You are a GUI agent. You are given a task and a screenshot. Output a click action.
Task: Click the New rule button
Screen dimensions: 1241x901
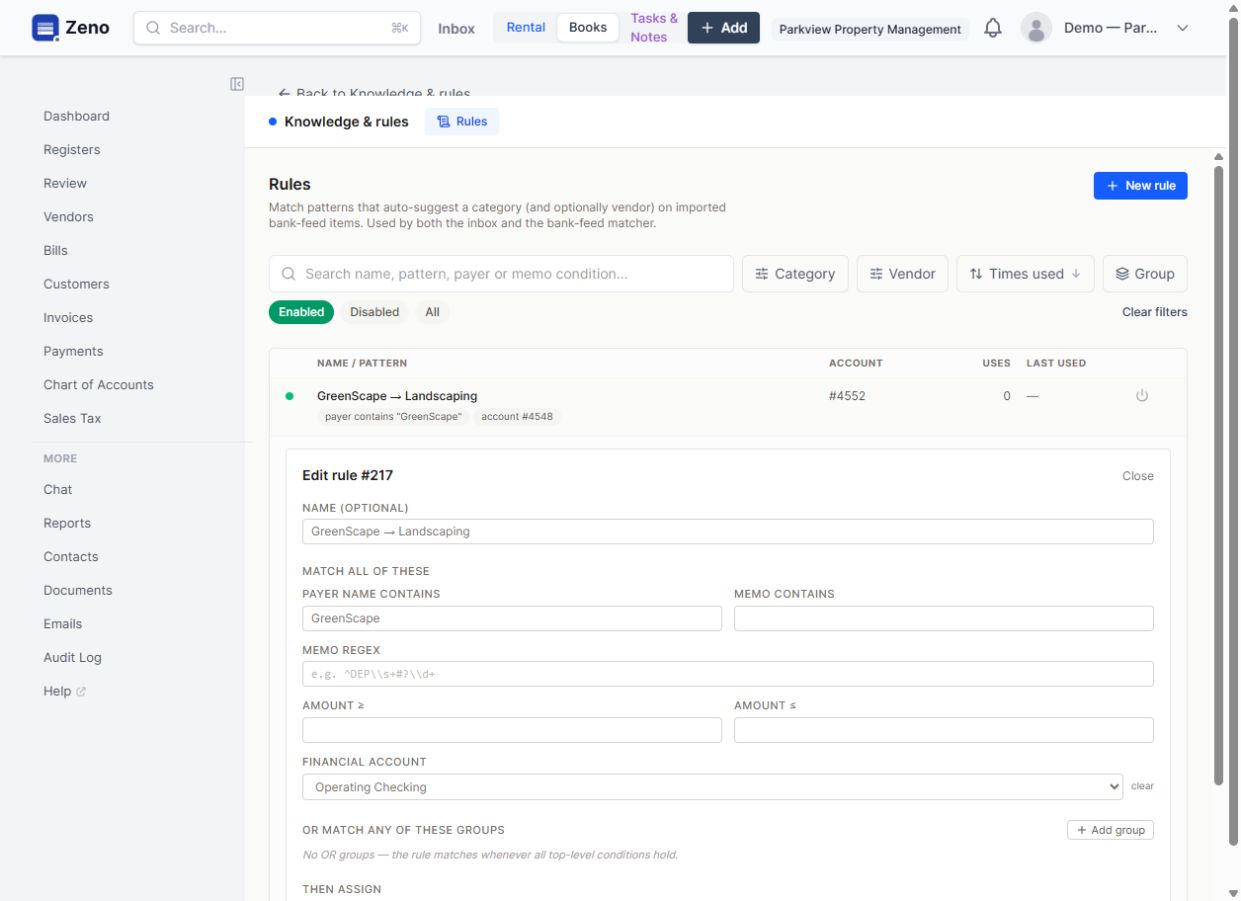pyautogui.click(x=1140, y=186)
